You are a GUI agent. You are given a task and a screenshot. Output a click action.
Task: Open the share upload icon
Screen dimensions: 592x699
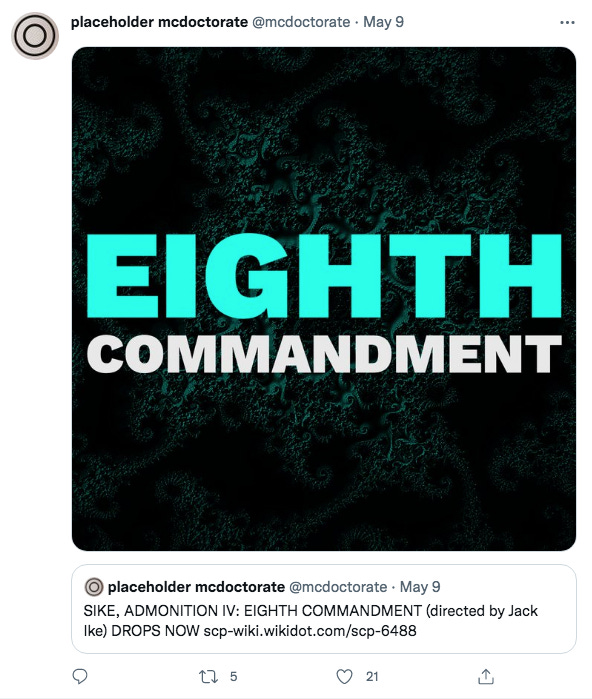pos(486,676)
